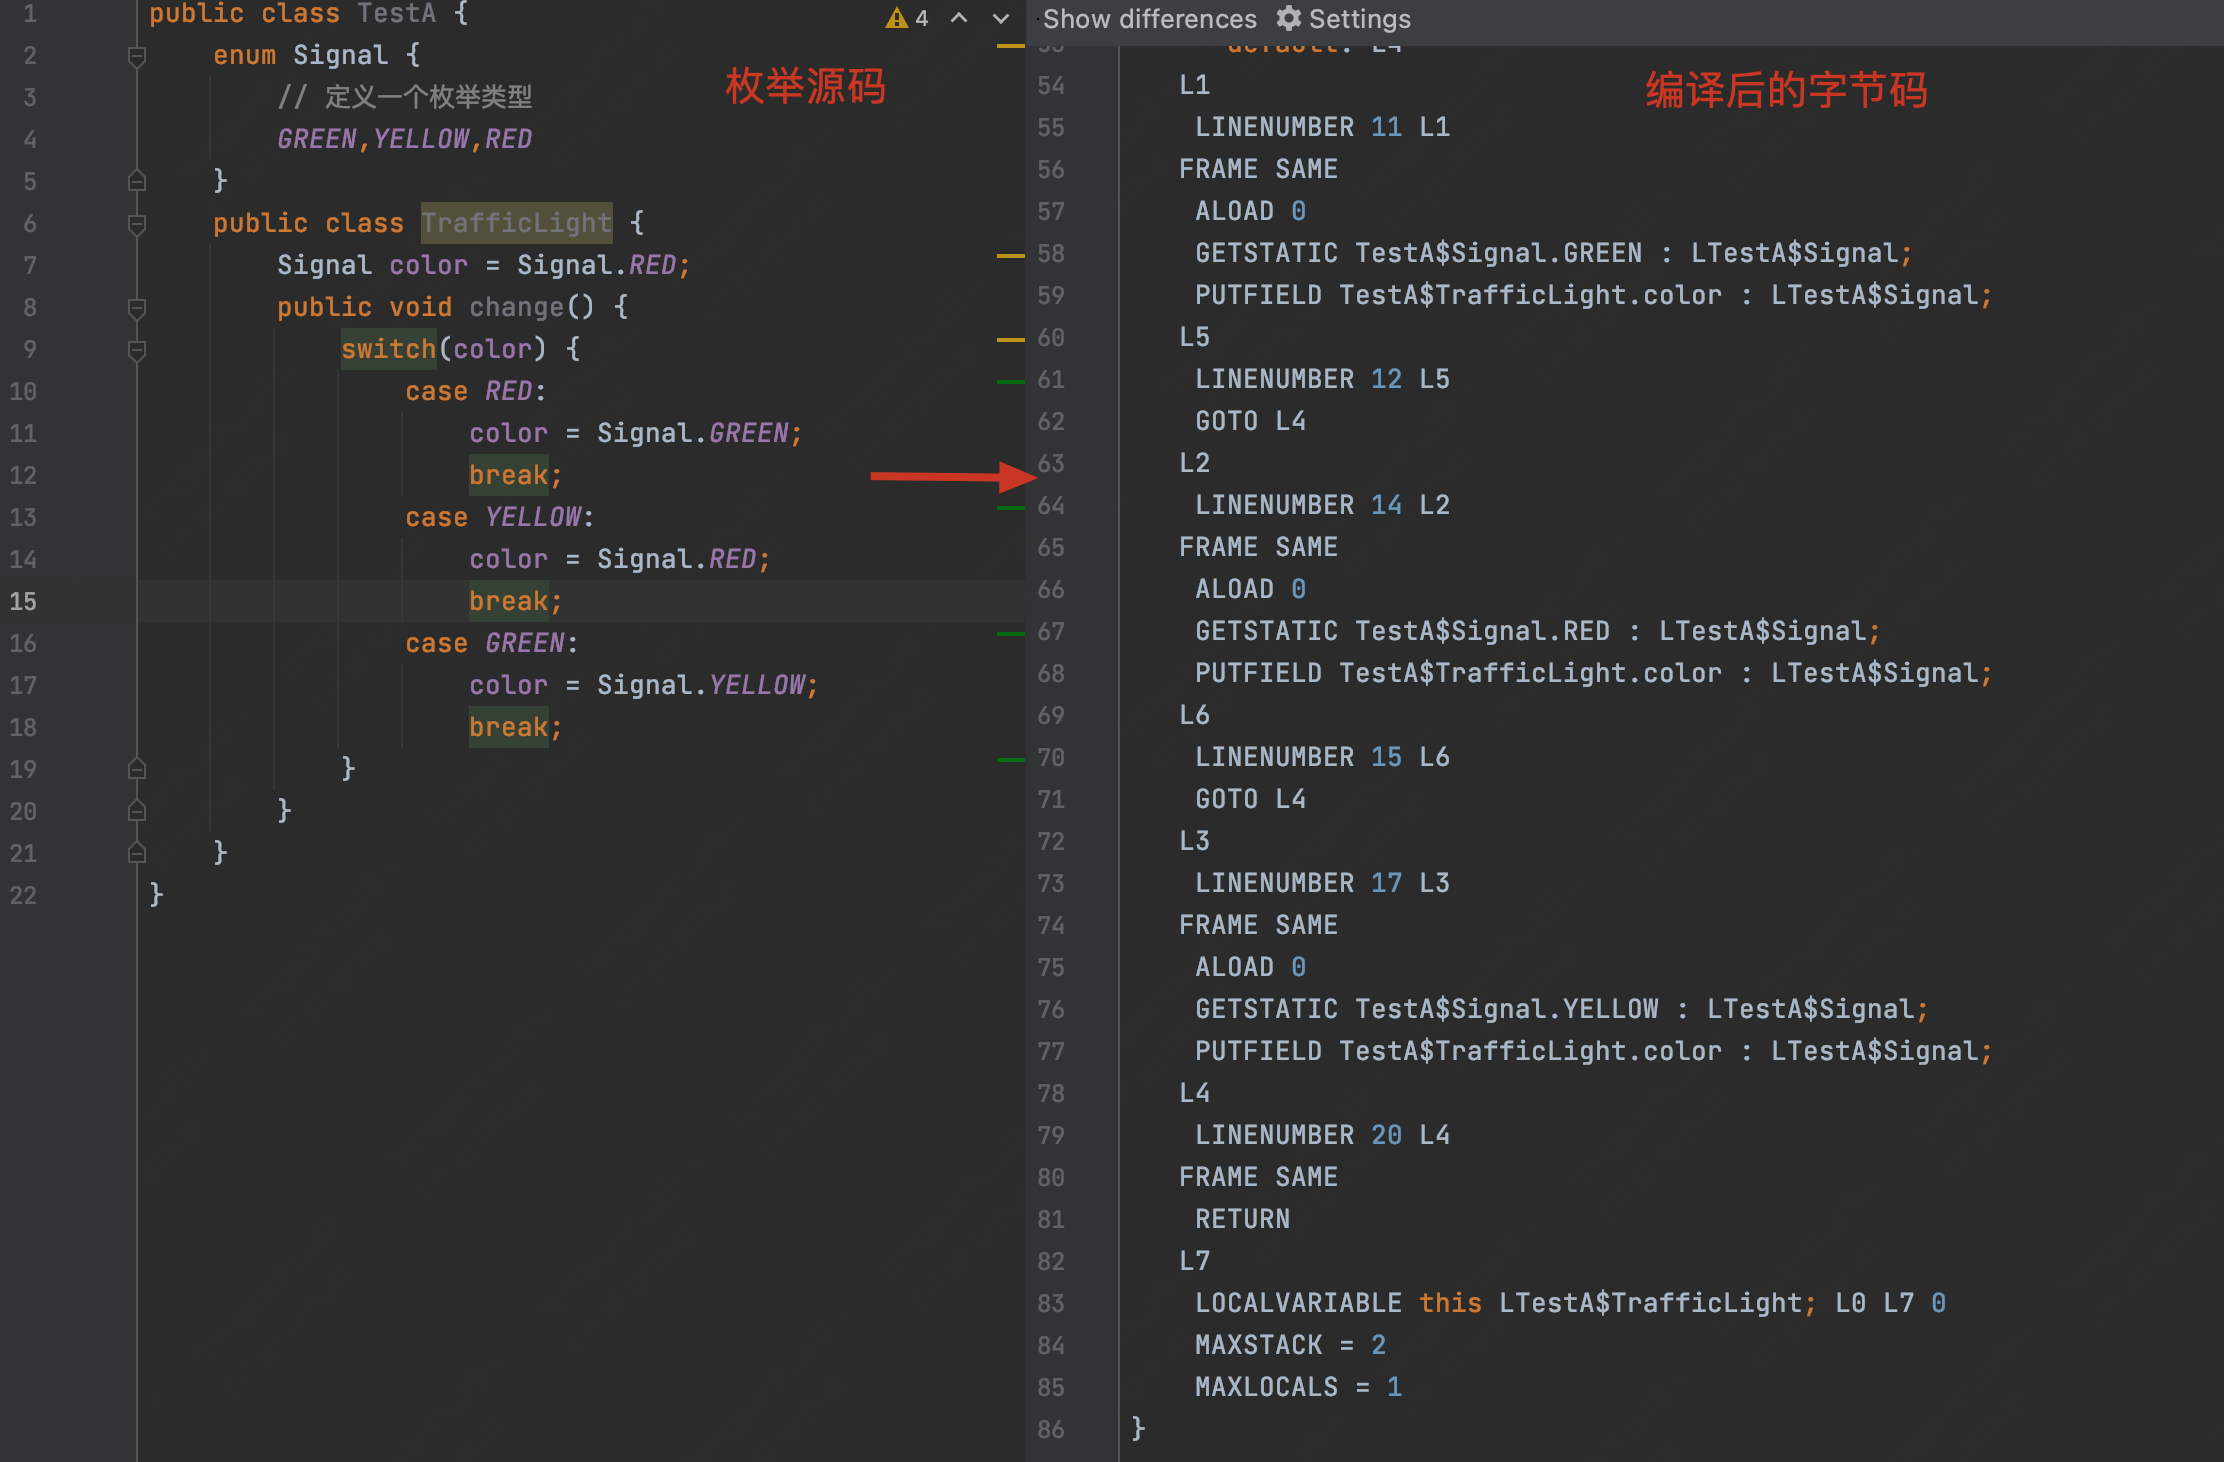Viewport: 2224px width, 1462px height.
Task: Collapse the TrafficLight class fold marker
Action: click(x=137, y=224)
